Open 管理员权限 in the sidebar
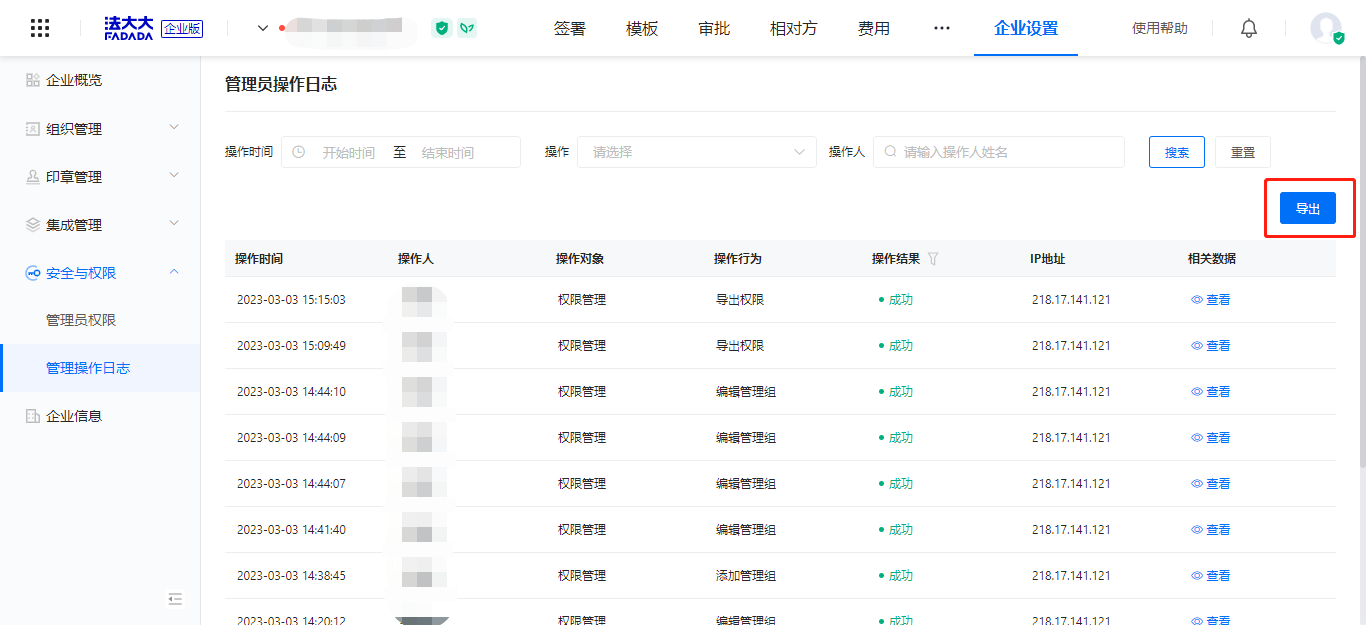 (81, 320)
